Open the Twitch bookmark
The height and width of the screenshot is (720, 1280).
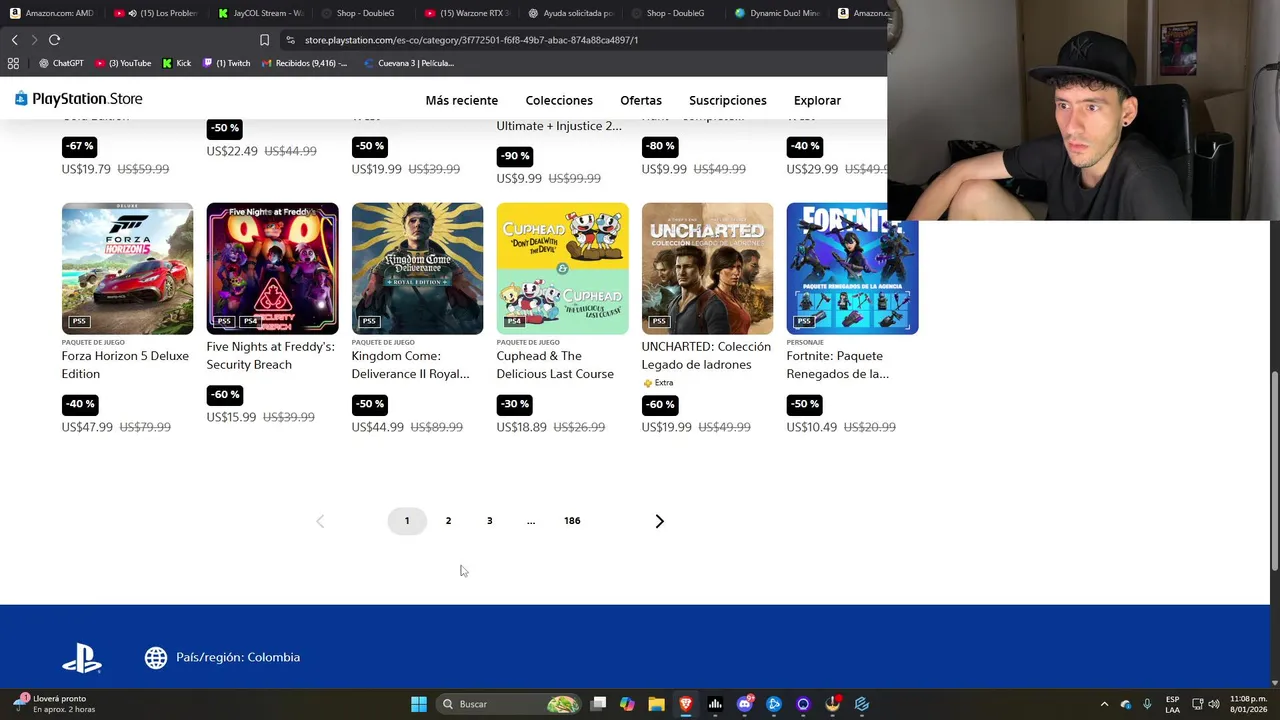(226, 63)
